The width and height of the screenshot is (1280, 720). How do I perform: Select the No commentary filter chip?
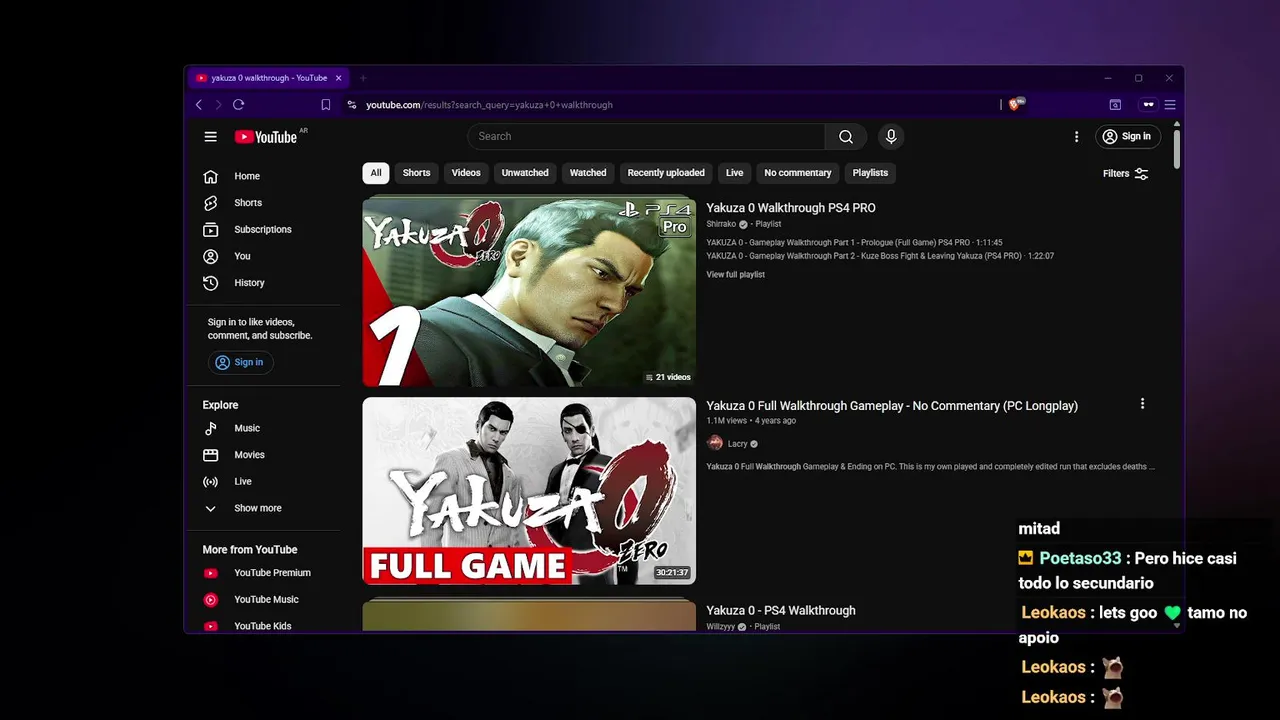coord(798,173)
